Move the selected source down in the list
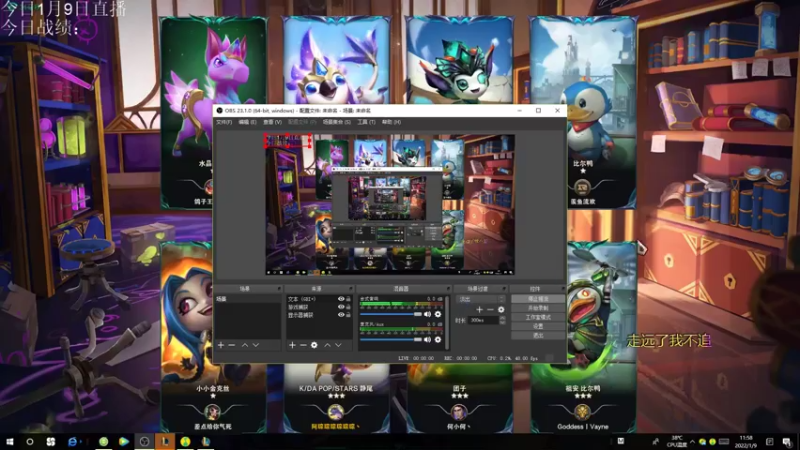This screenshot has height=450, width=800. 338,345
